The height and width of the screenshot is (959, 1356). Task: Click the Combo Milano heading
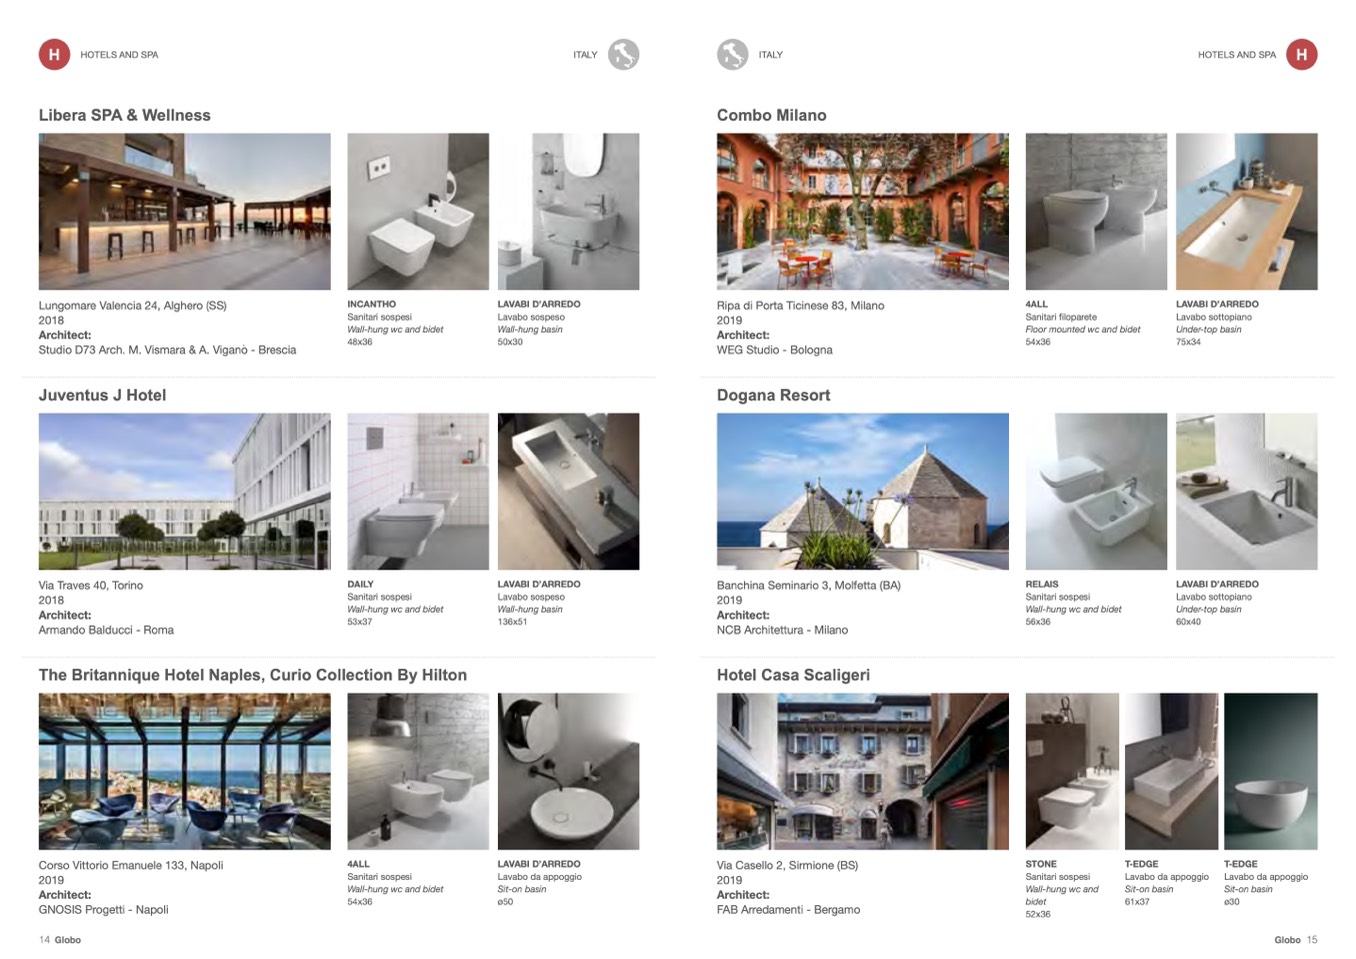(x=771, y=115)
